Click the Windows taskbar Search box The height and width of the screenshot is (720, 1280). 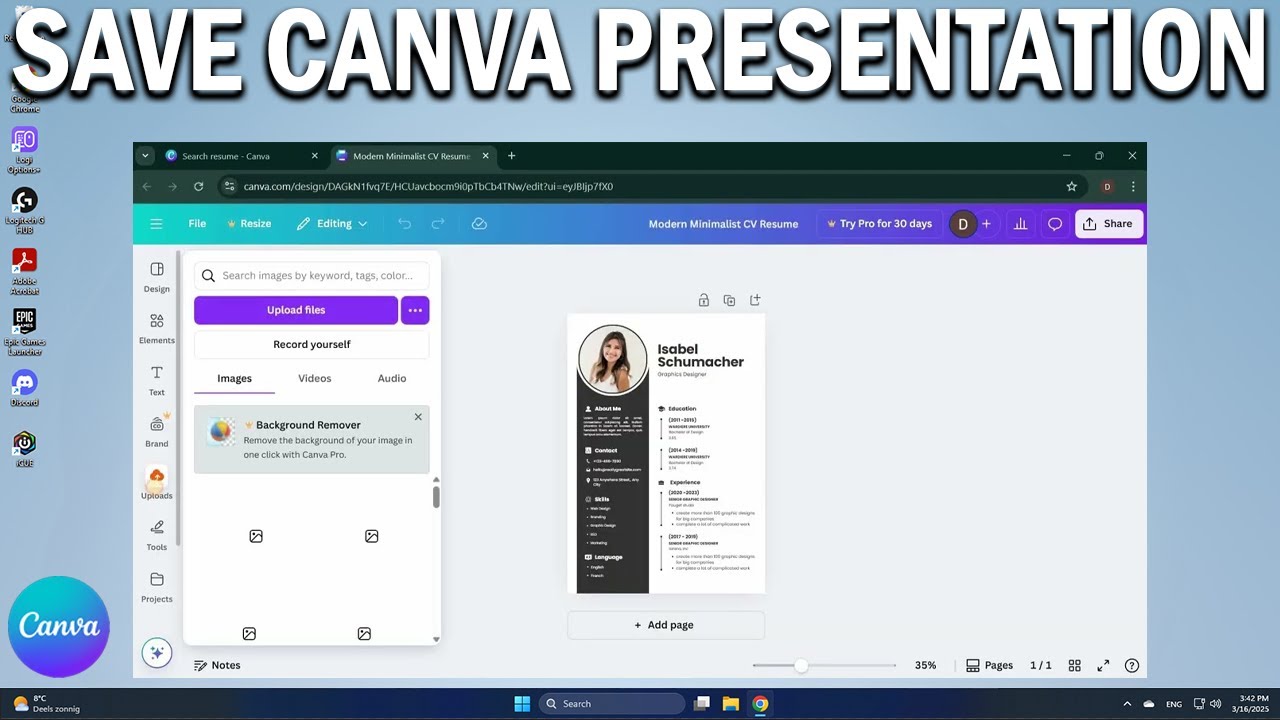[x=613, y=704]
